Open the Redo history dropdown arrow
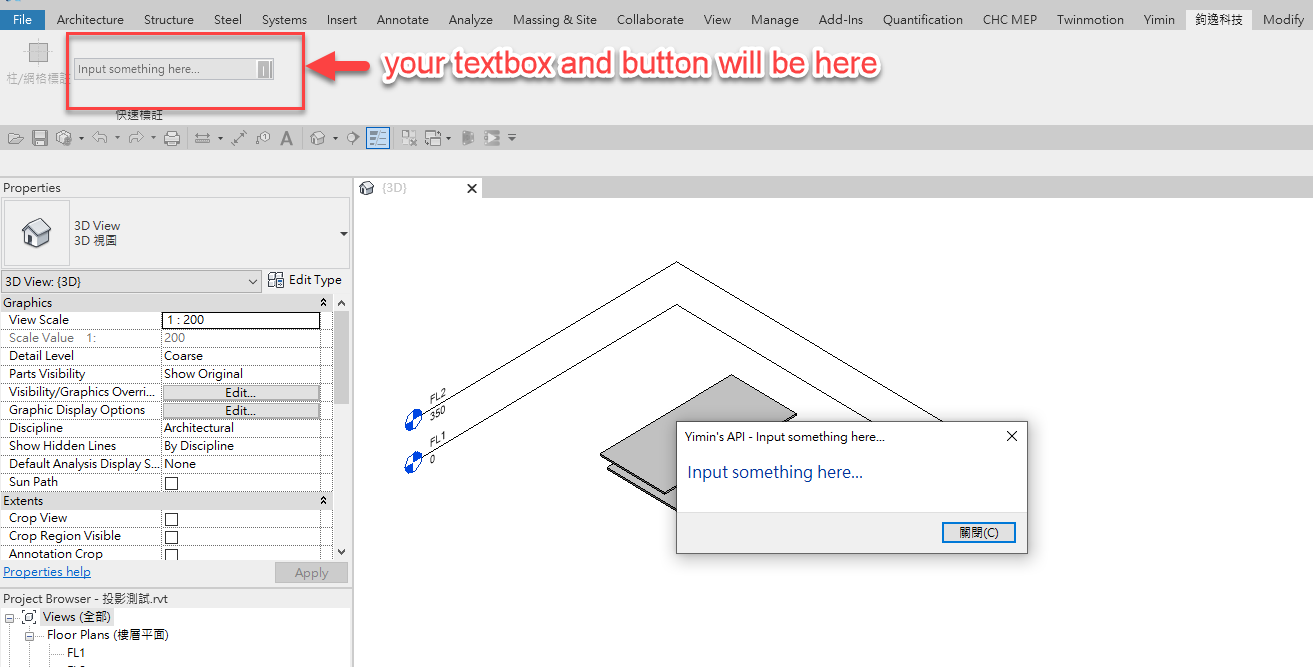The image size is (1313, 667). click(153, 138)
